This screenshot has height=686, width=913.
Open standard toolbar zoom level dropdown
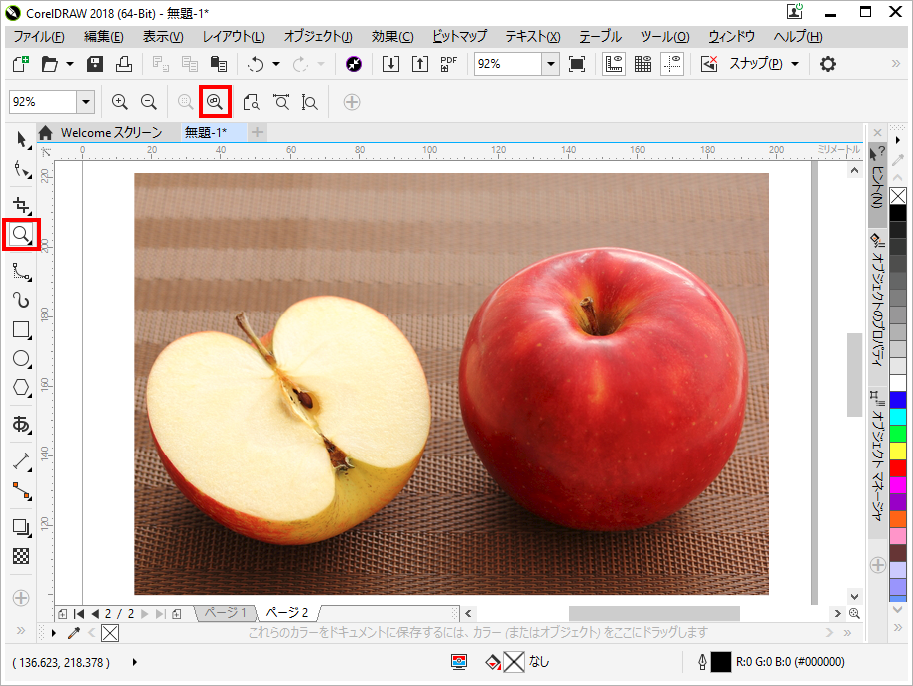pyautogui.click(x=551, y=64)
